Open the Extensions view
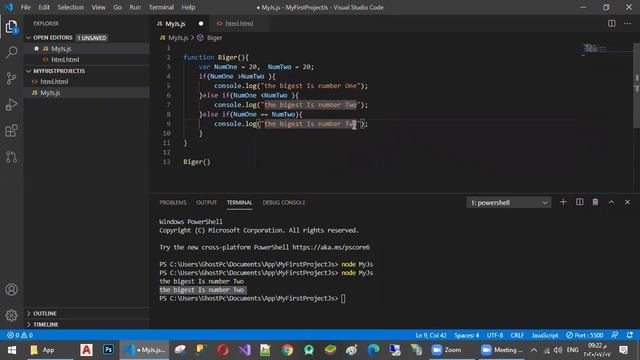Image resolution: width=640 pixels, height=360 pixels. (x=11, y=131)
